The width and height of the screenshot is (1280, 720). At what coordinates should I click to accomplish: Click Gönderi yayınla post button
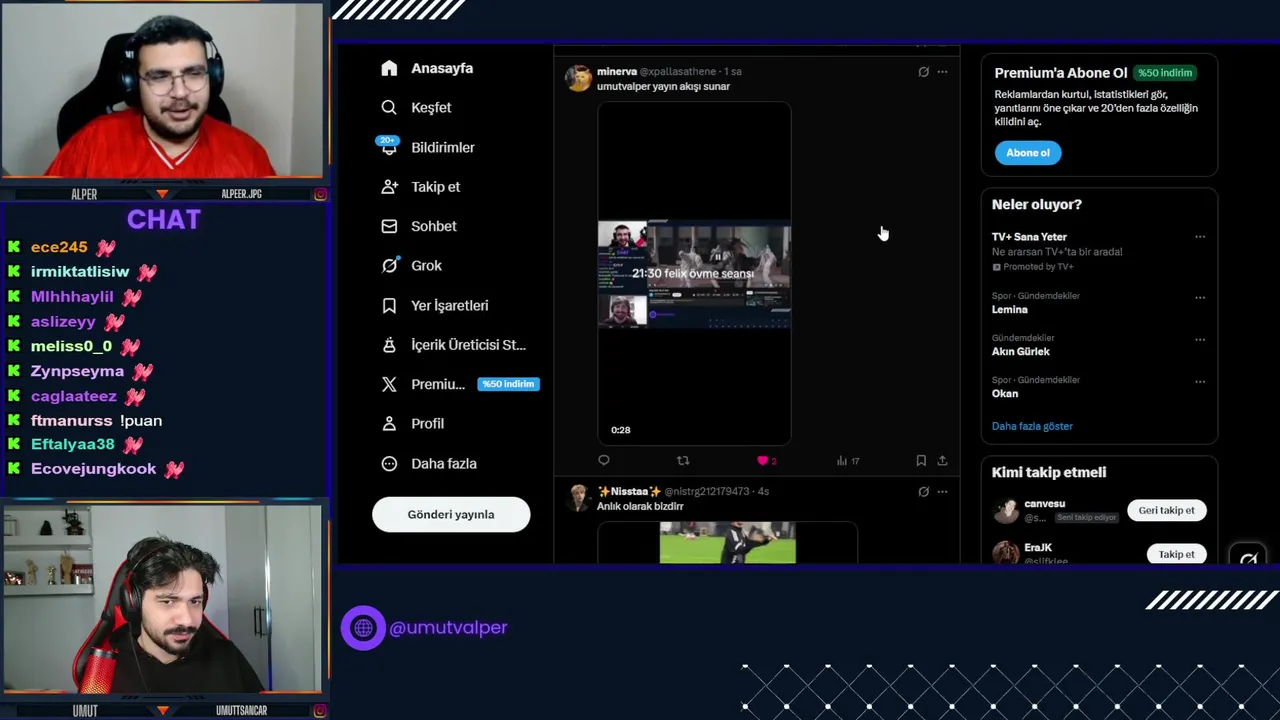click(x=451, y=514)
